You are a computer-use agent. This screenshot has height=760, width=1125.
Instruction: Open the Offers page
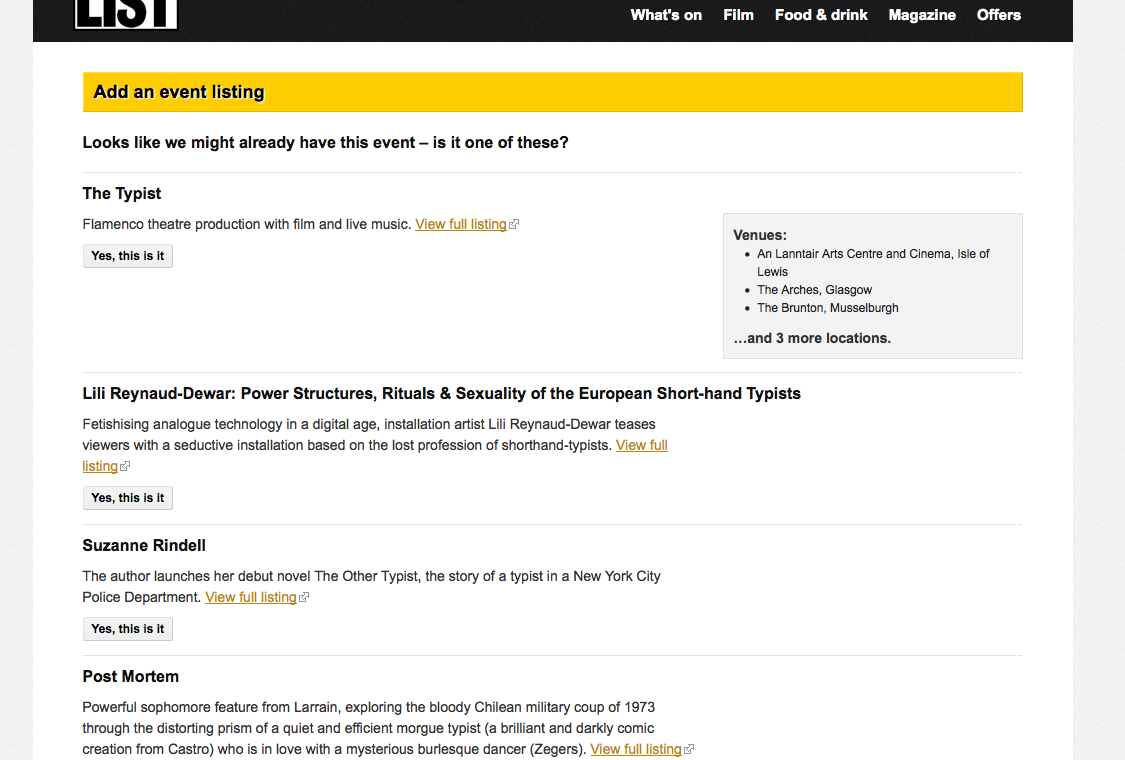pyautogui.click(x=999, y=15)
